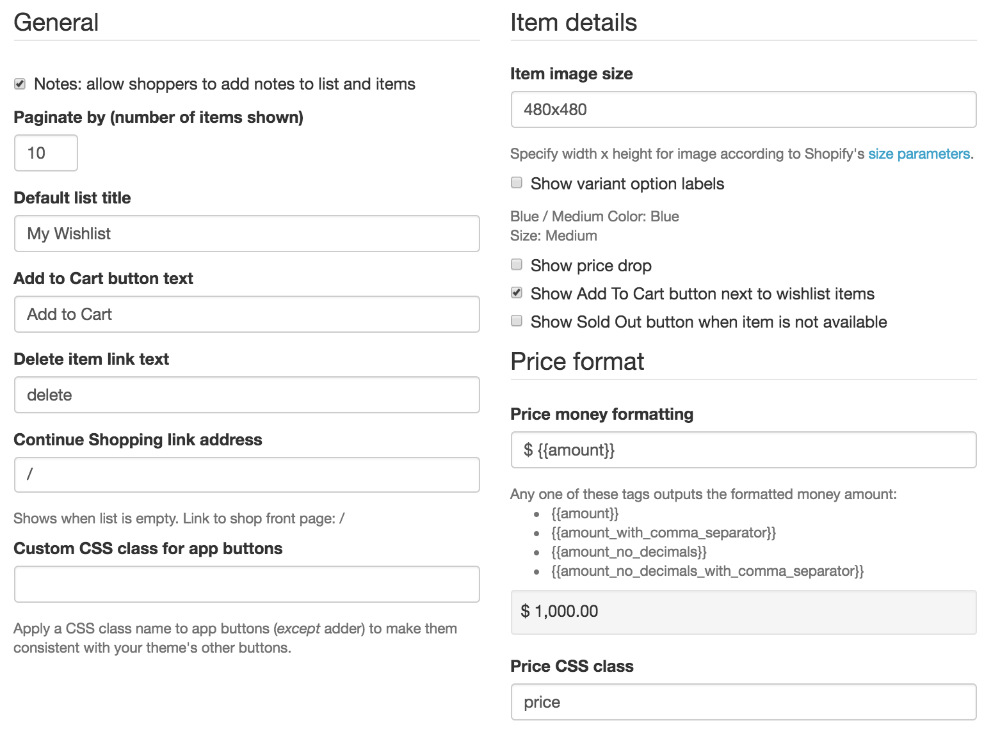Image resolution: width=1000 pixels, height=732 pixels.
Task: Tick the Show price drop checkbox
Action: click(517, 265)
